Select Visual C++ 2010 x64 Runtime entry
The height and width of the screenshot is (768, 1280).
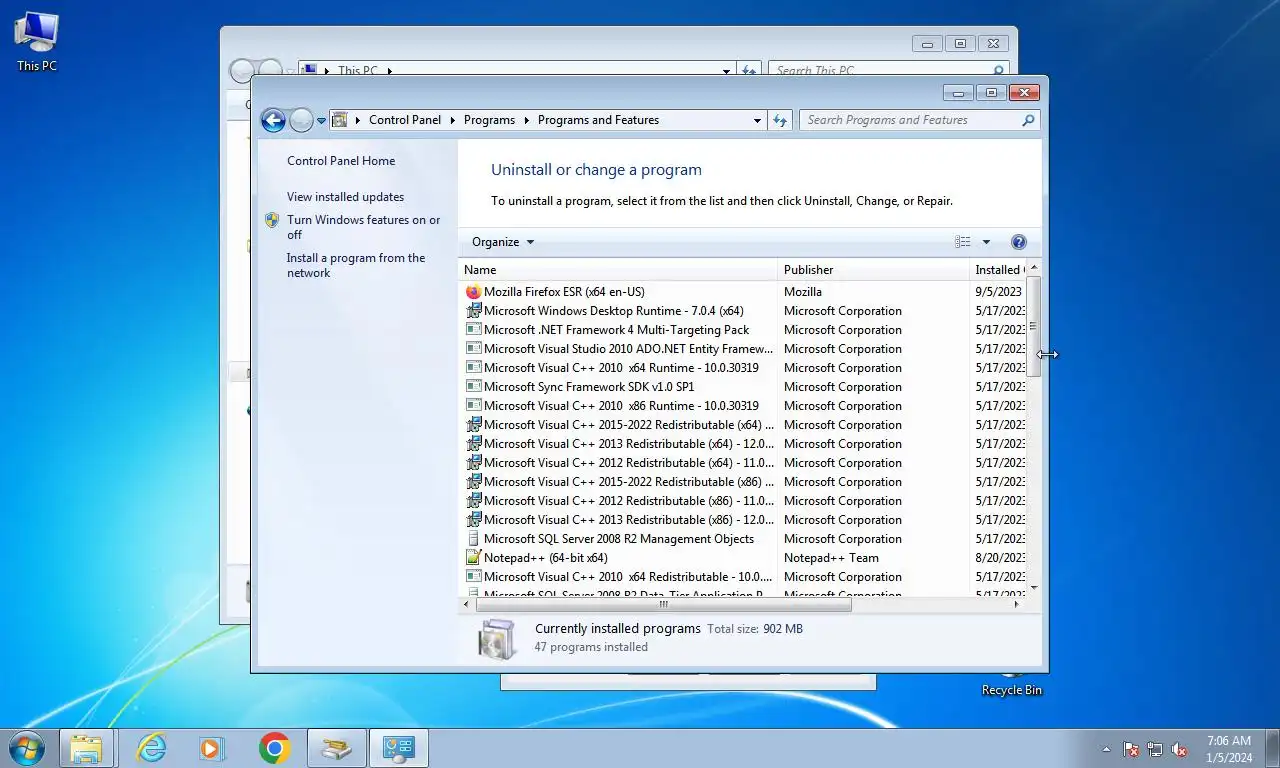[621, 368]
